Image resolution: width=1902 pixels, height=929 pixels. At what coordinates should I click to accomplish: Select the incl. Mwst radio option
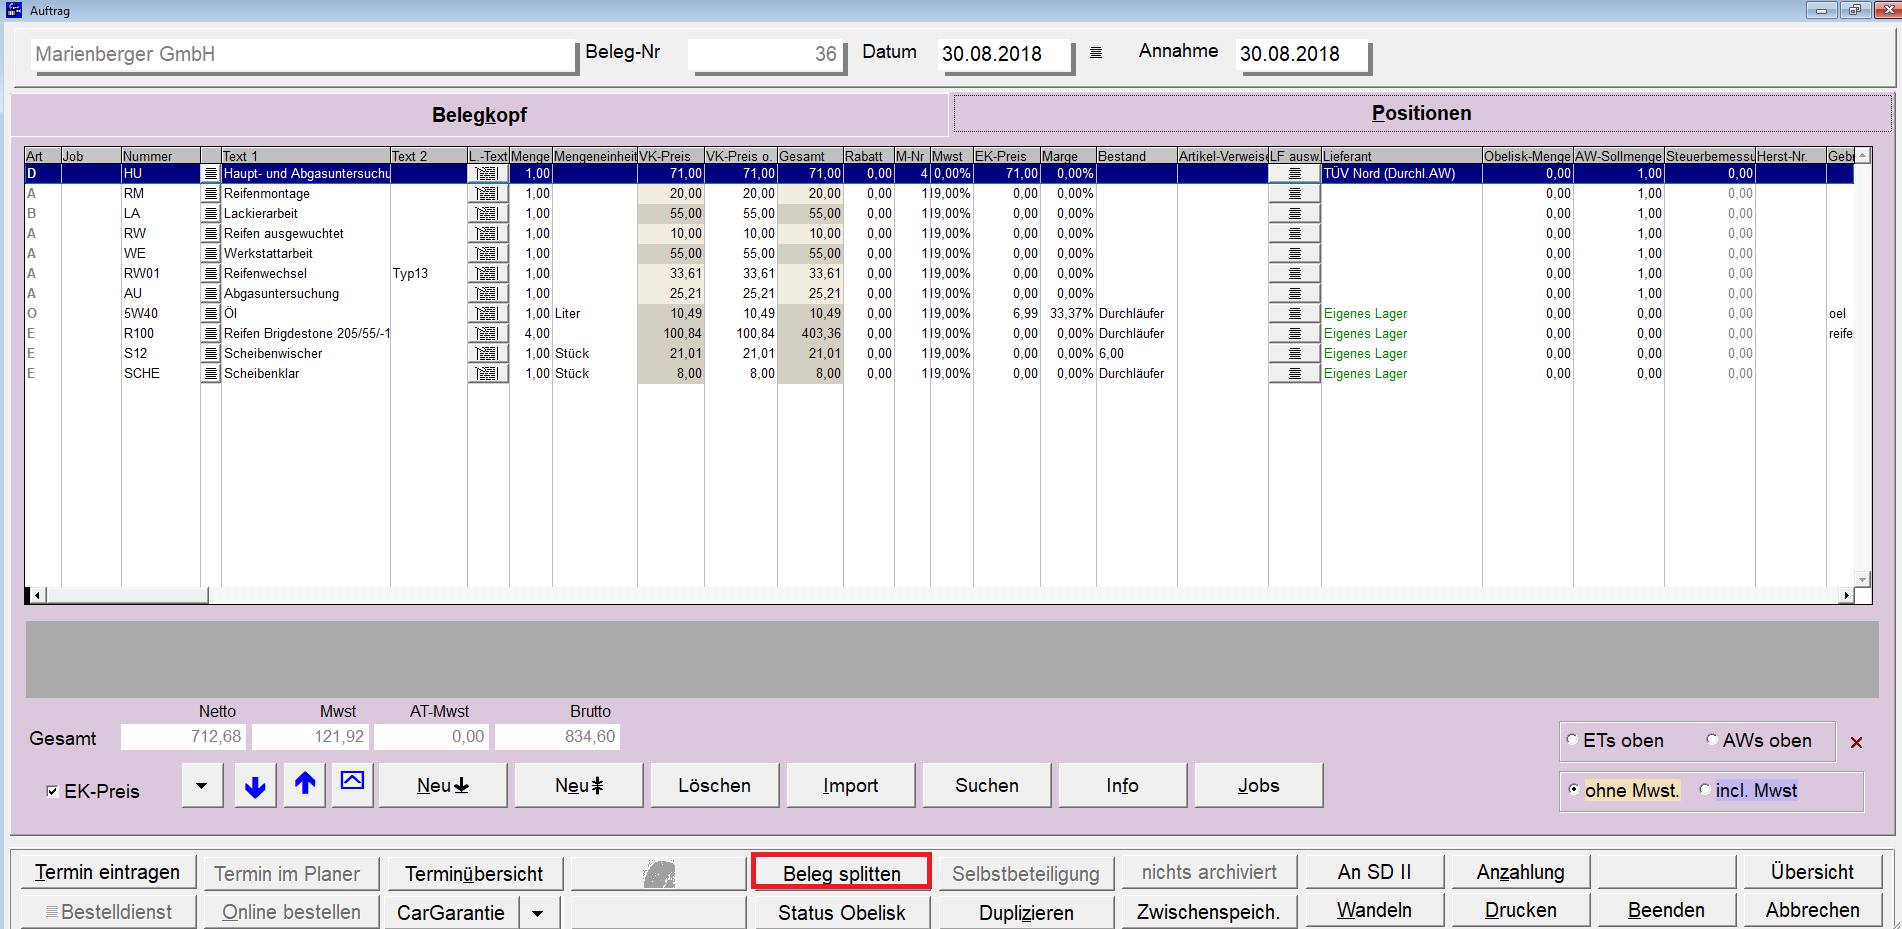pos(1705,790)
